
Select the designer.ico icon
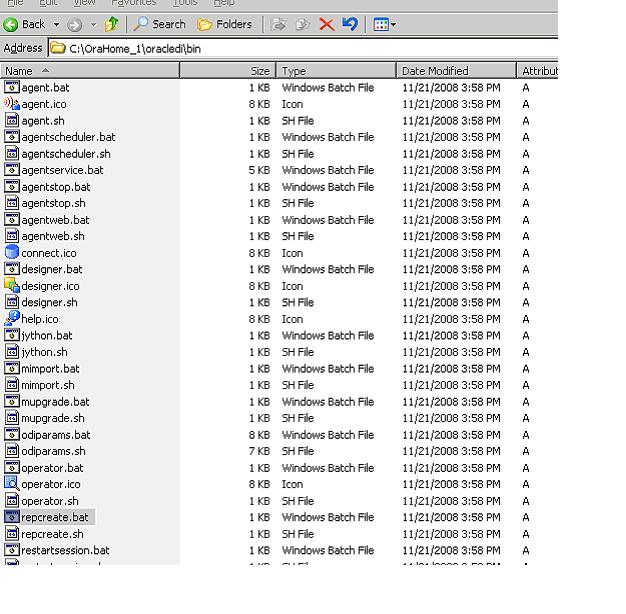(12, 285)
